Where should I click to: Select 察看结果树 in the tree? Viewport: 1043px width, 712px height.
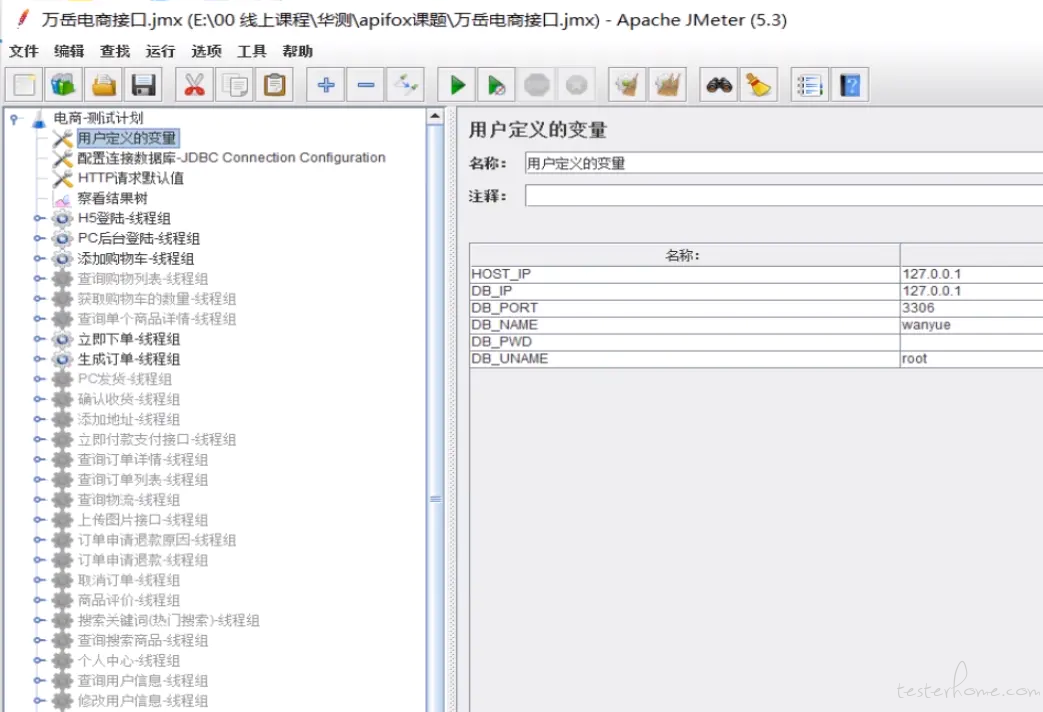pyautogui.click(x=112, y=198)
